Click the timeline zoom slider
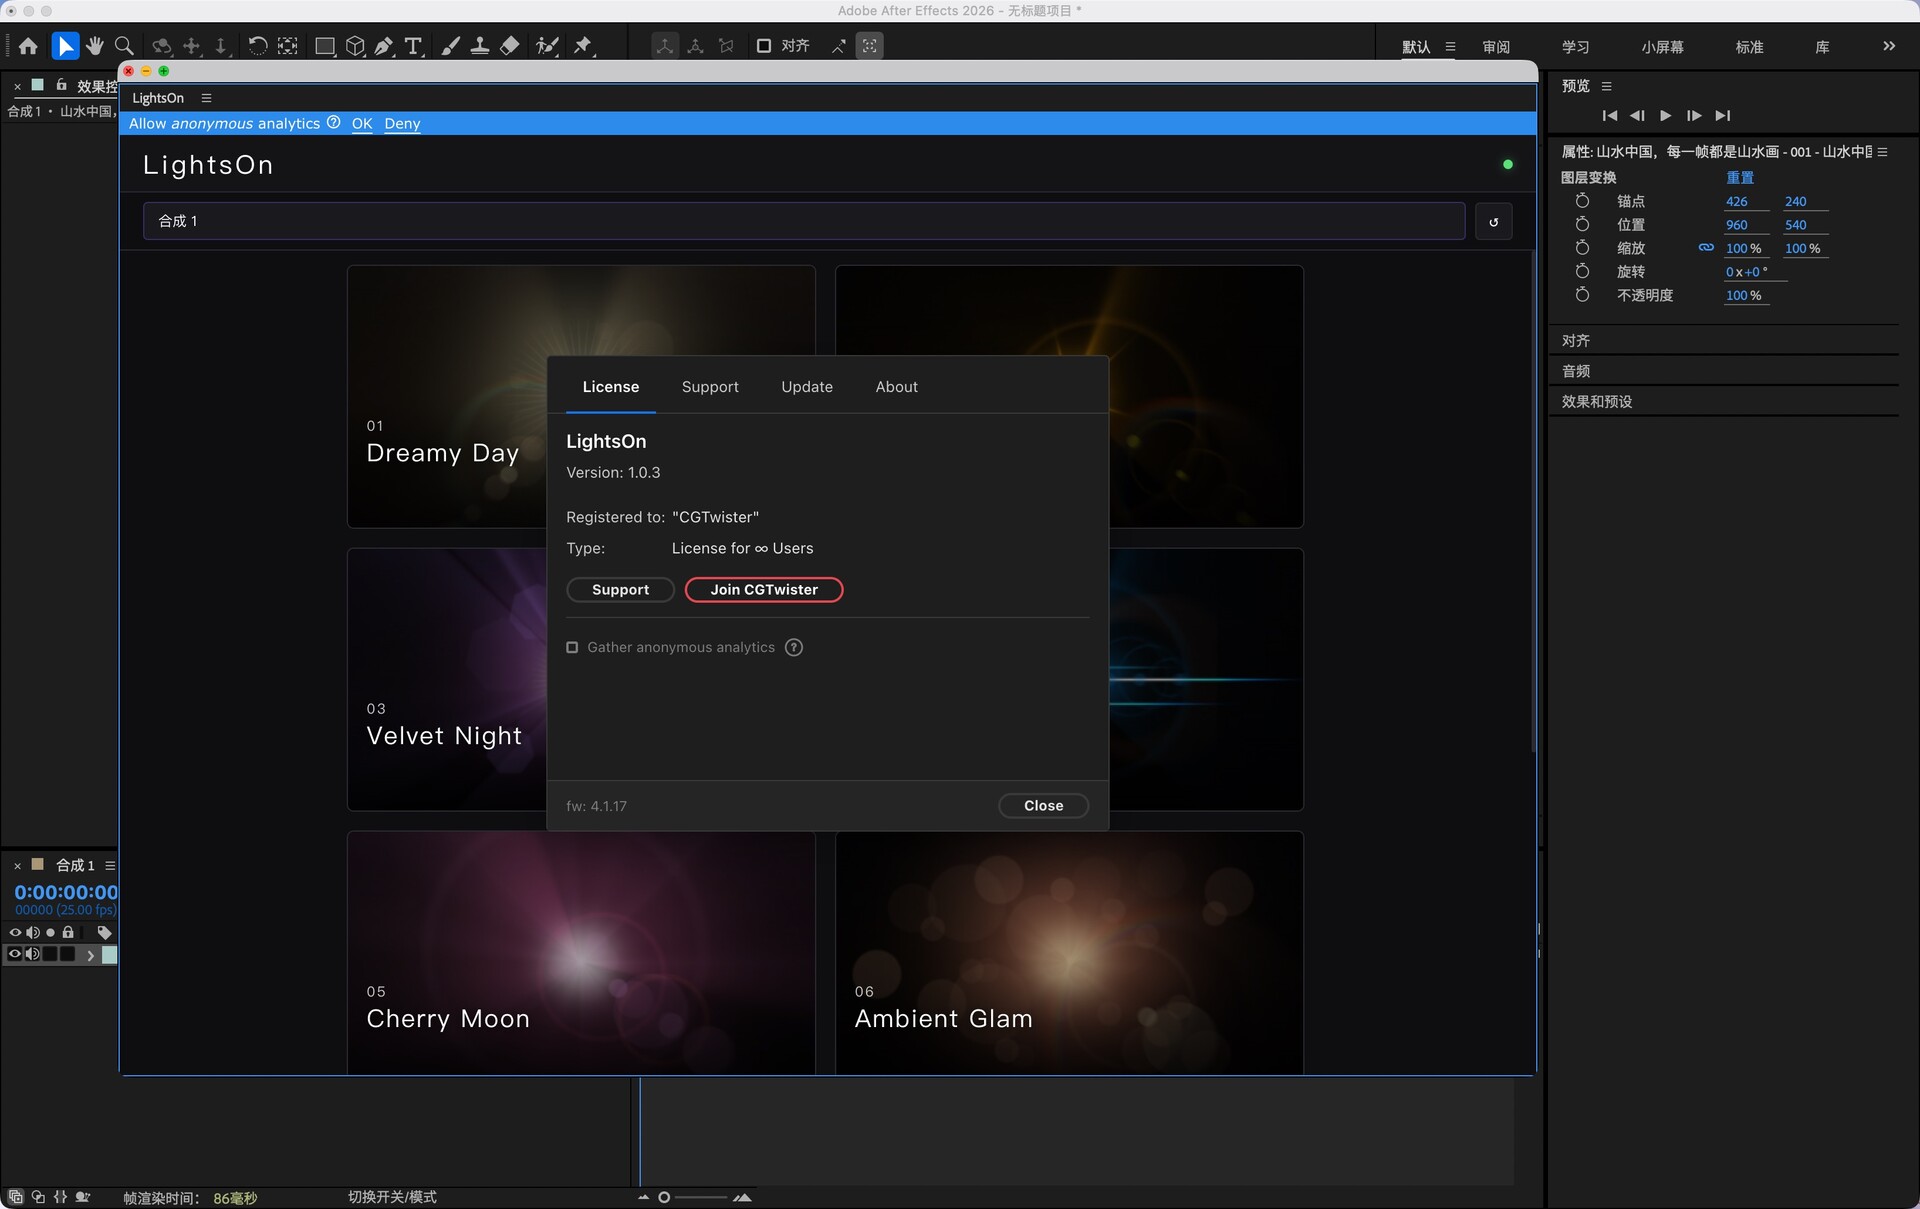1920x1209 pixels. 694,1197
